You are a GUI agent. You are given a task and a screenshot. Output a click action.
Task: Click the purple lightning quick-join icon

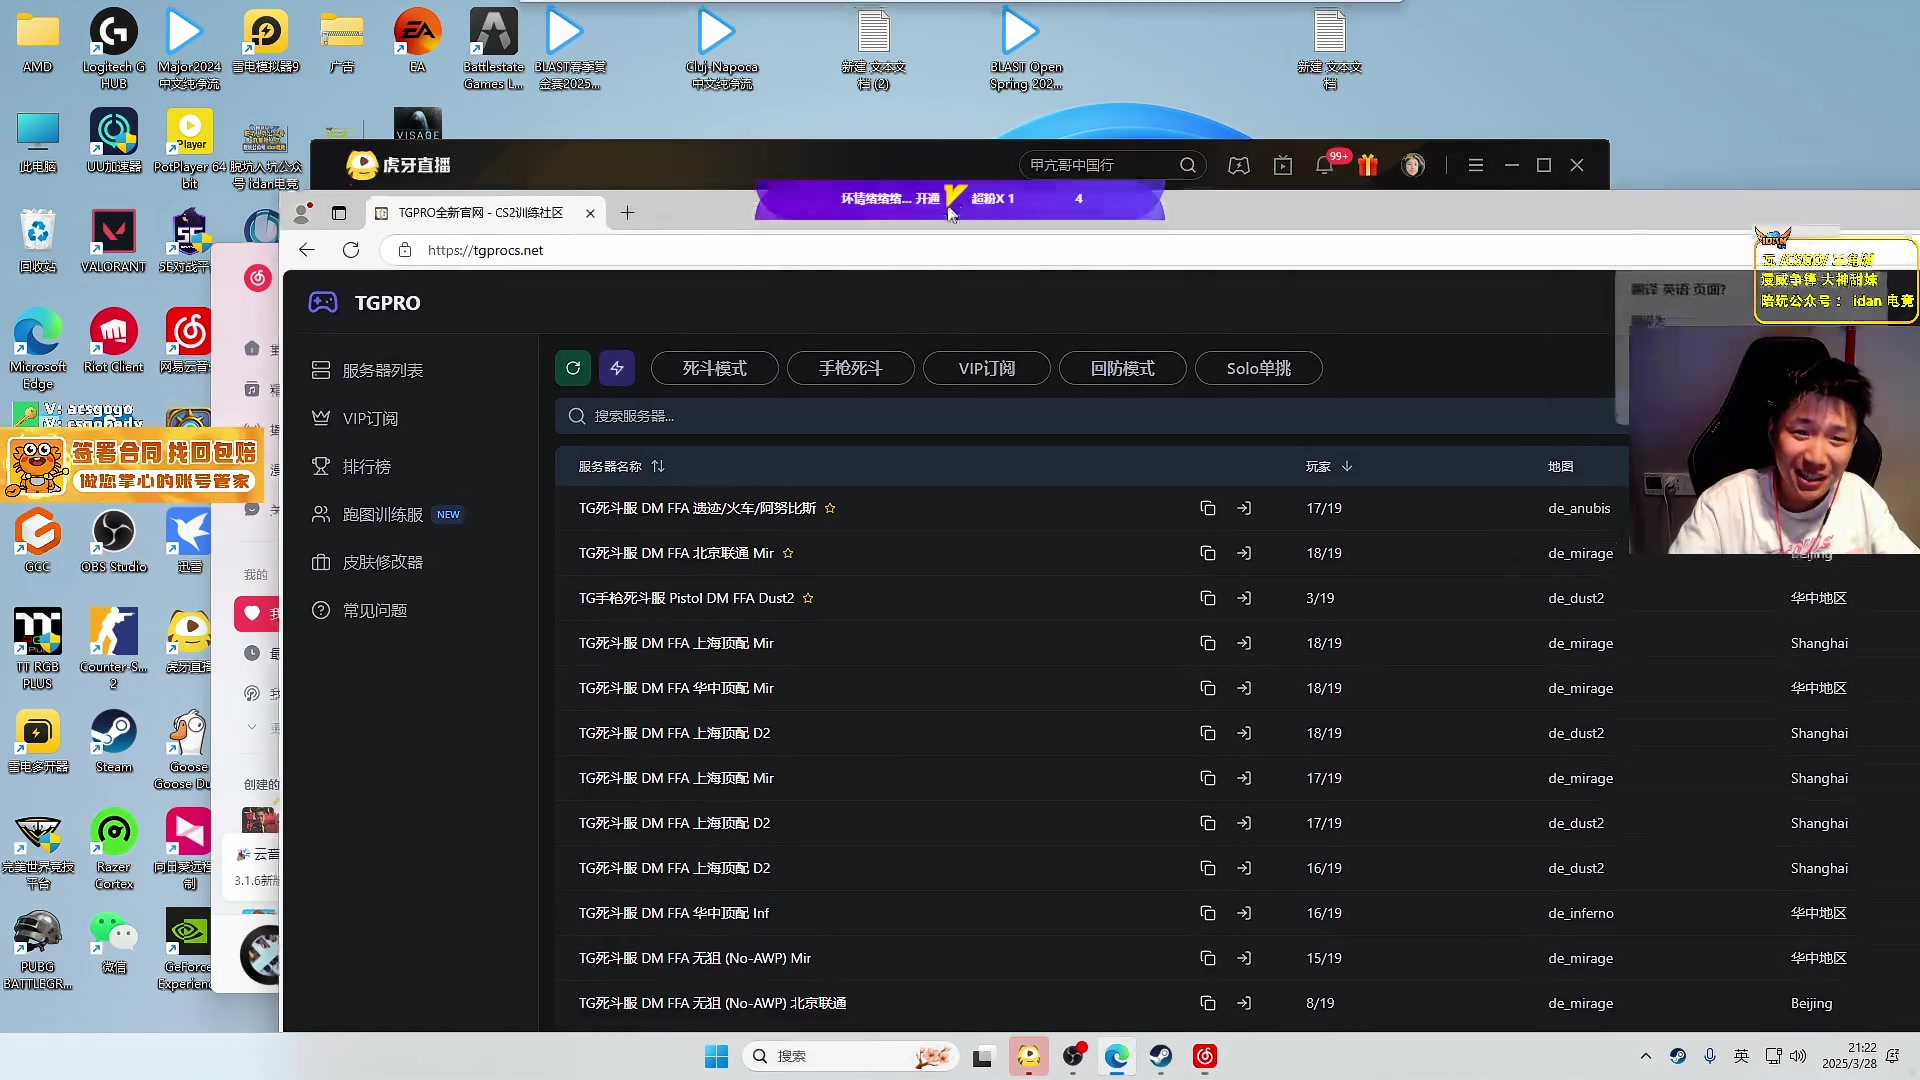click(617, 368)
